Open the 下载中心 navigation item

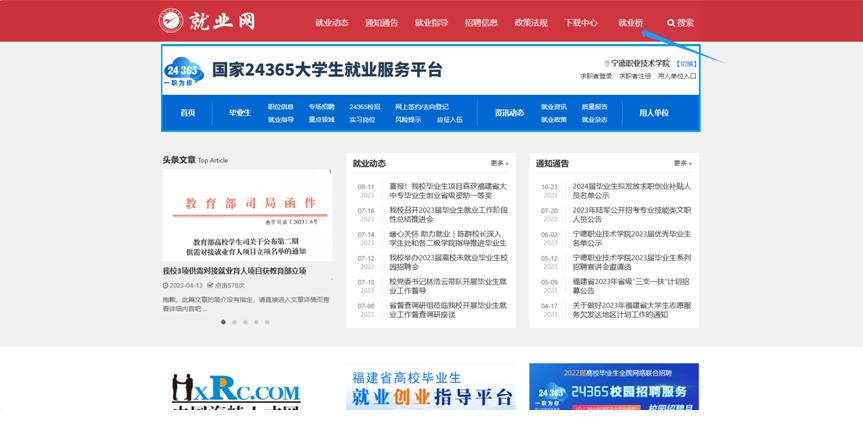coord(581,23)
